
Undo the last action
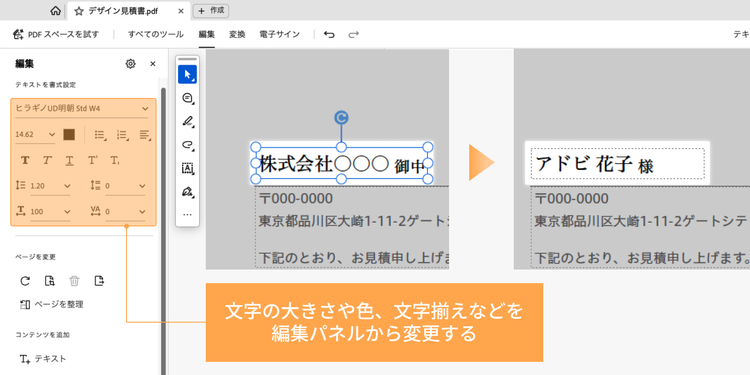(329, 34)
